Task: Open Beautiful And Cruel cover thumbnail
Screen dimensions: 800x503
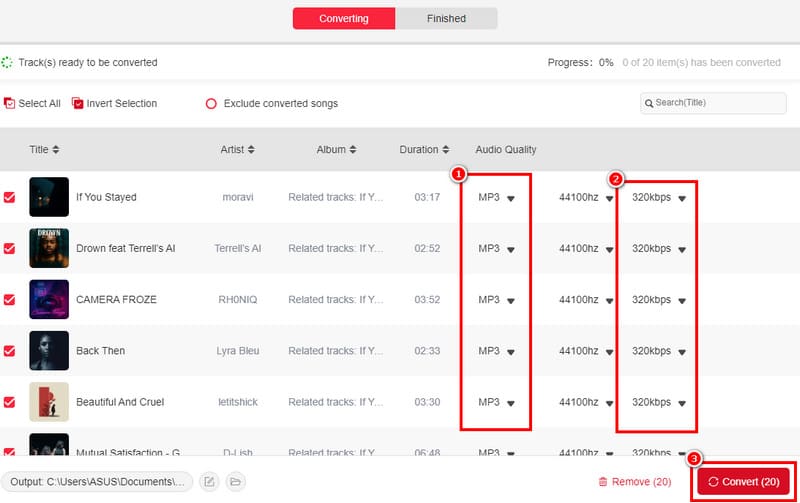Action: pos(49,402)
